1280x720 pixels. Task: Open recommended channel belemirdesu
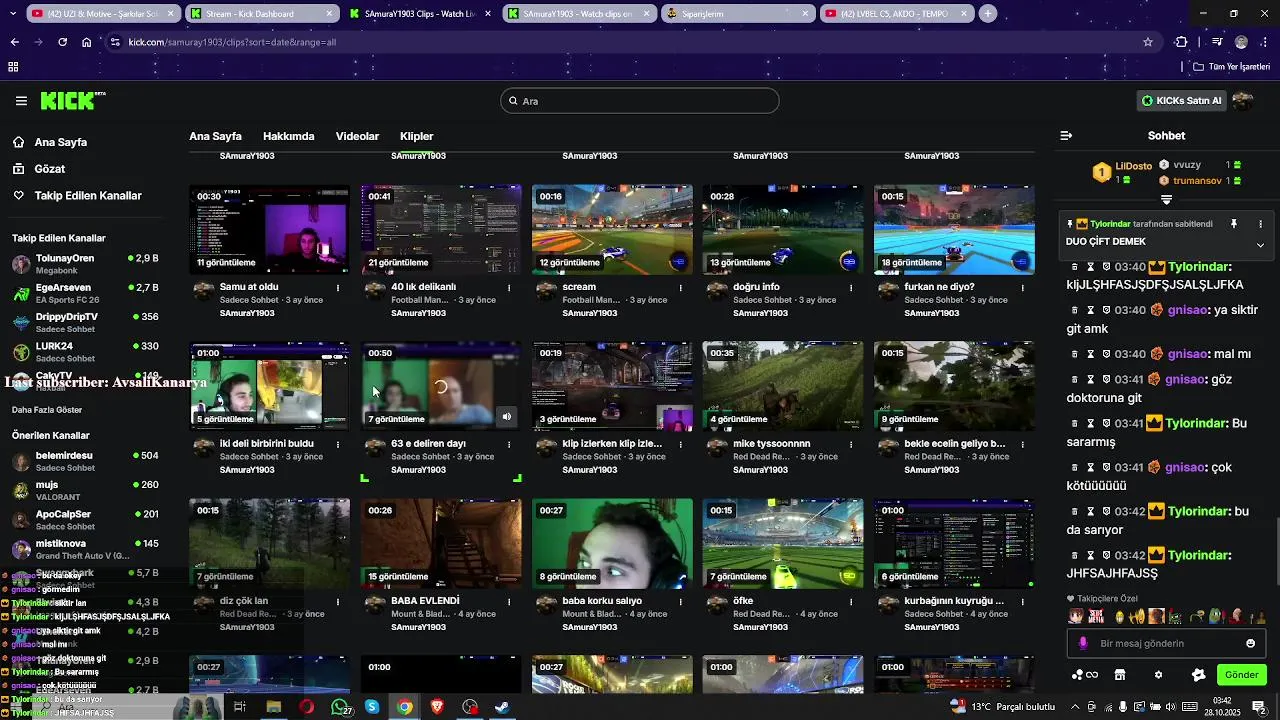85,461
